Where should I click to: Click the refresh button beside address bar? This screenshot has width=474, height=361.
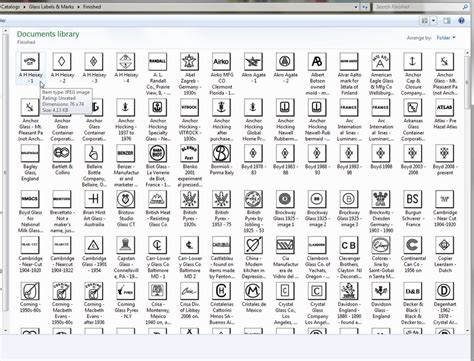365,7
